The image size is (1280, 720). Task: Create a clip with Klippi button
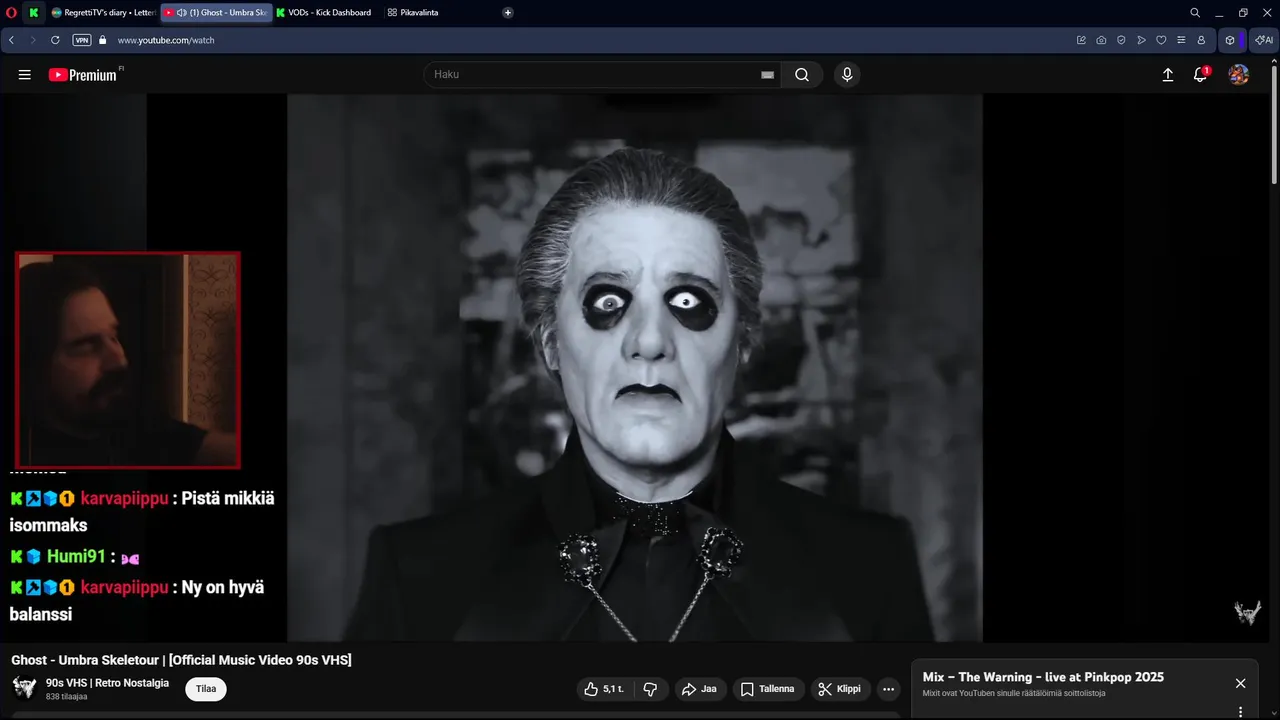[840, 689]
